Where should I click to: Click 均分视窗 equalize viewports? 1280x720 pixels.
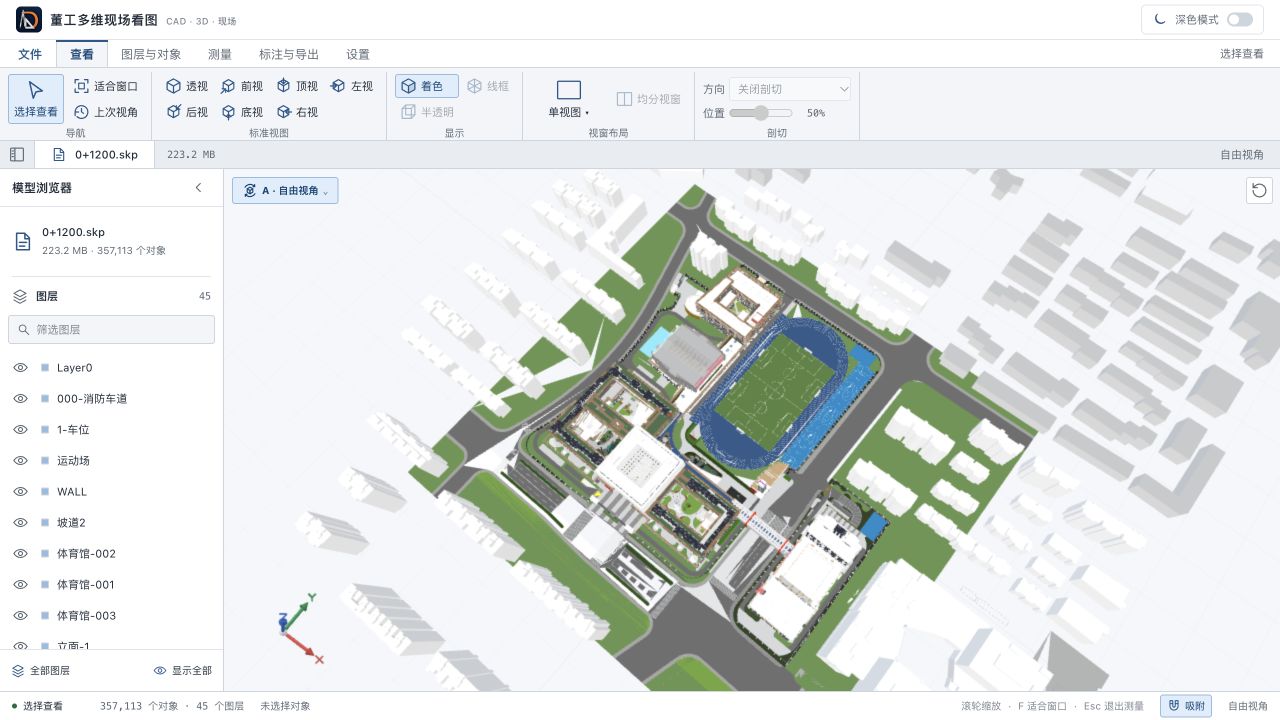[648, 99]
